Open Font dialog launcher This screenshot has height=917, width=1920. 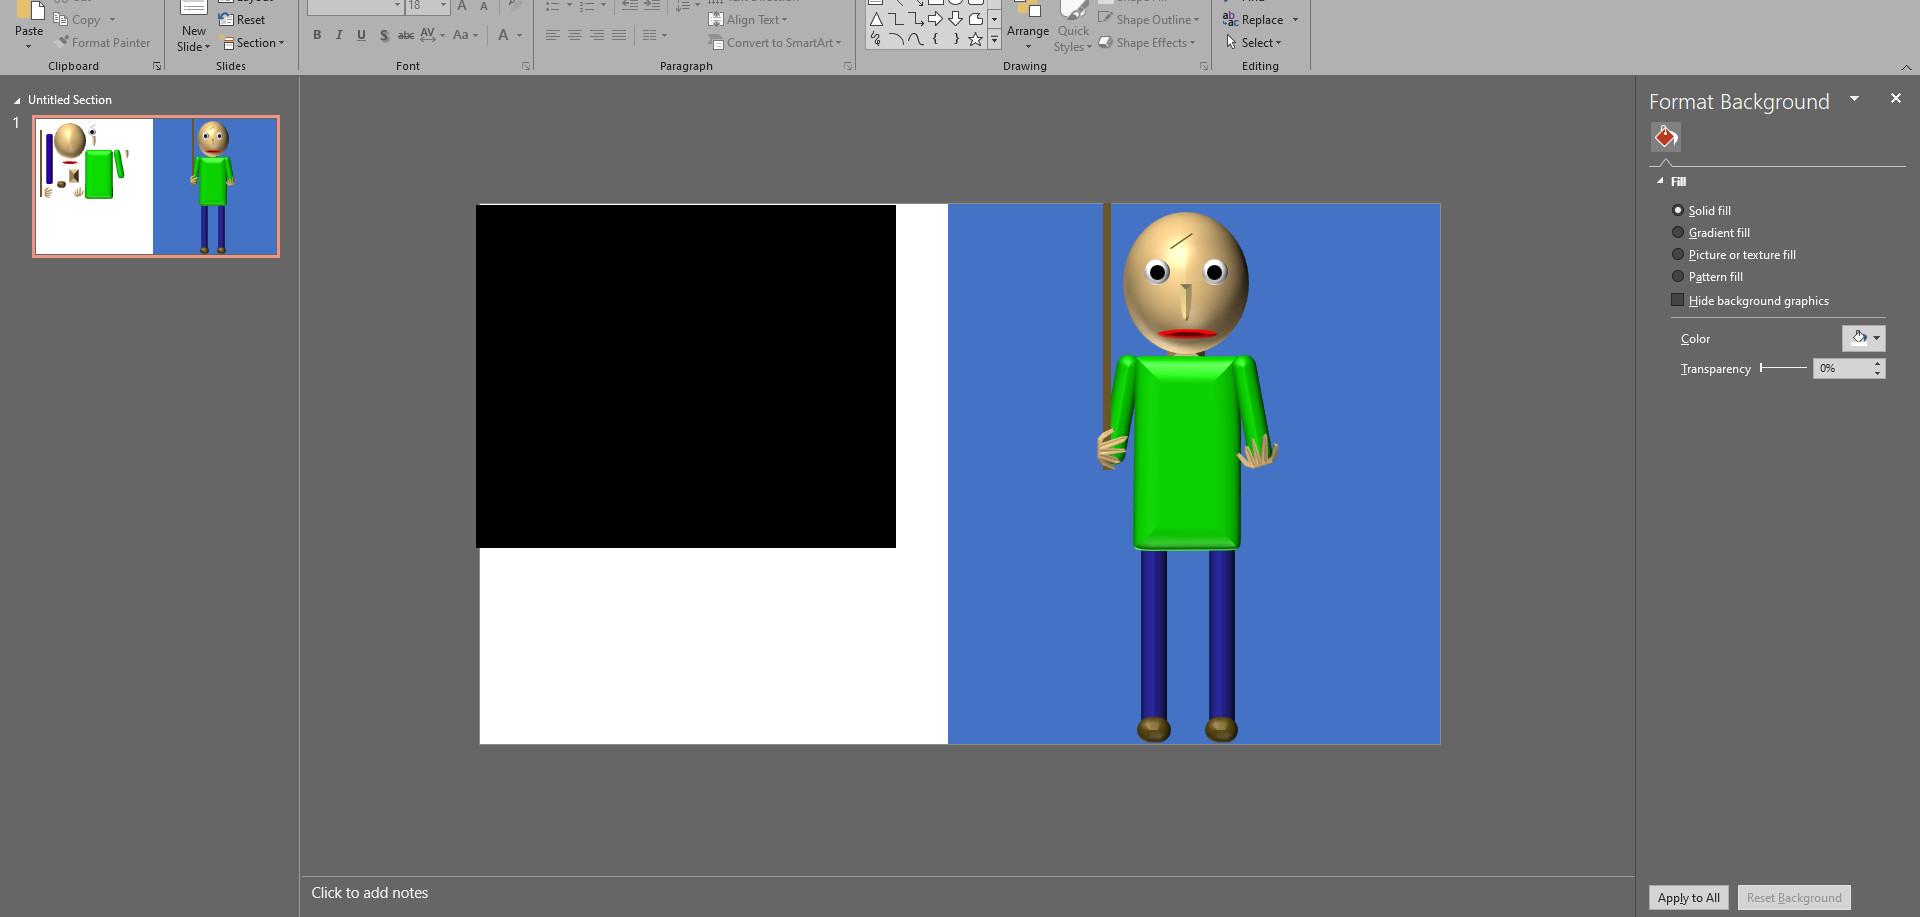point(526,66)
